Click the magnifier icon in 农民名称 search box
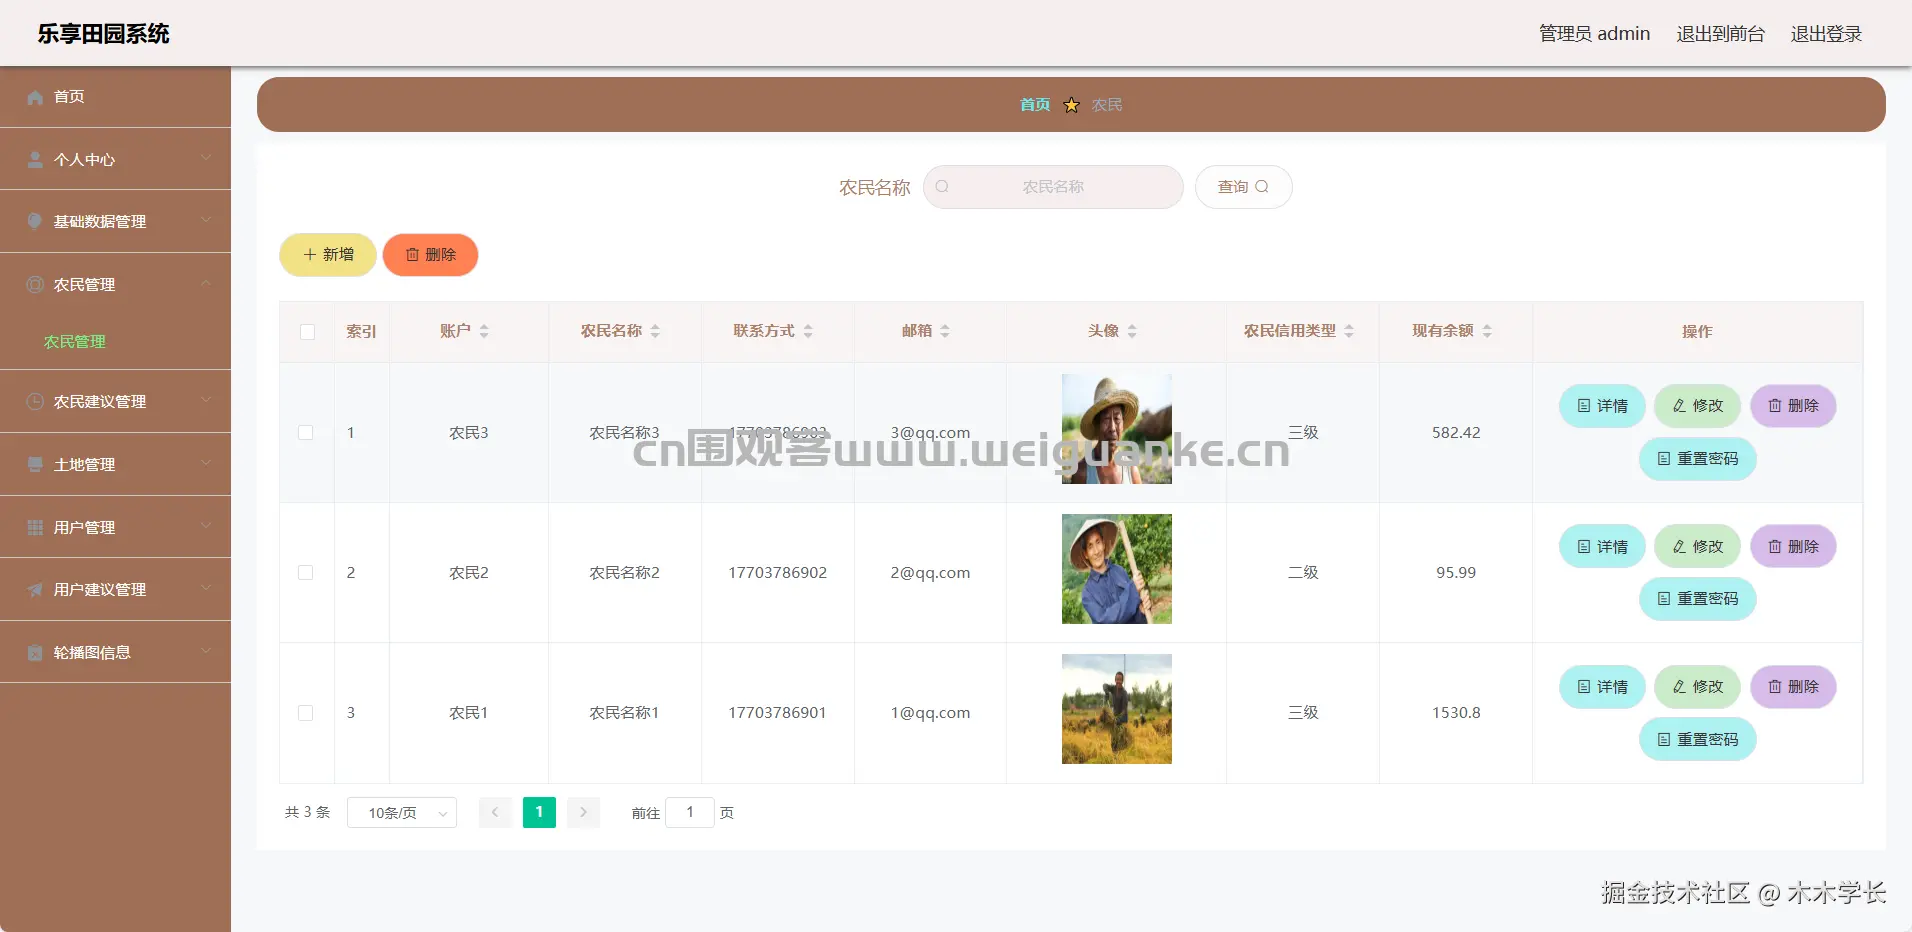Screen dimensions: 1912x932 pos(942,187)
